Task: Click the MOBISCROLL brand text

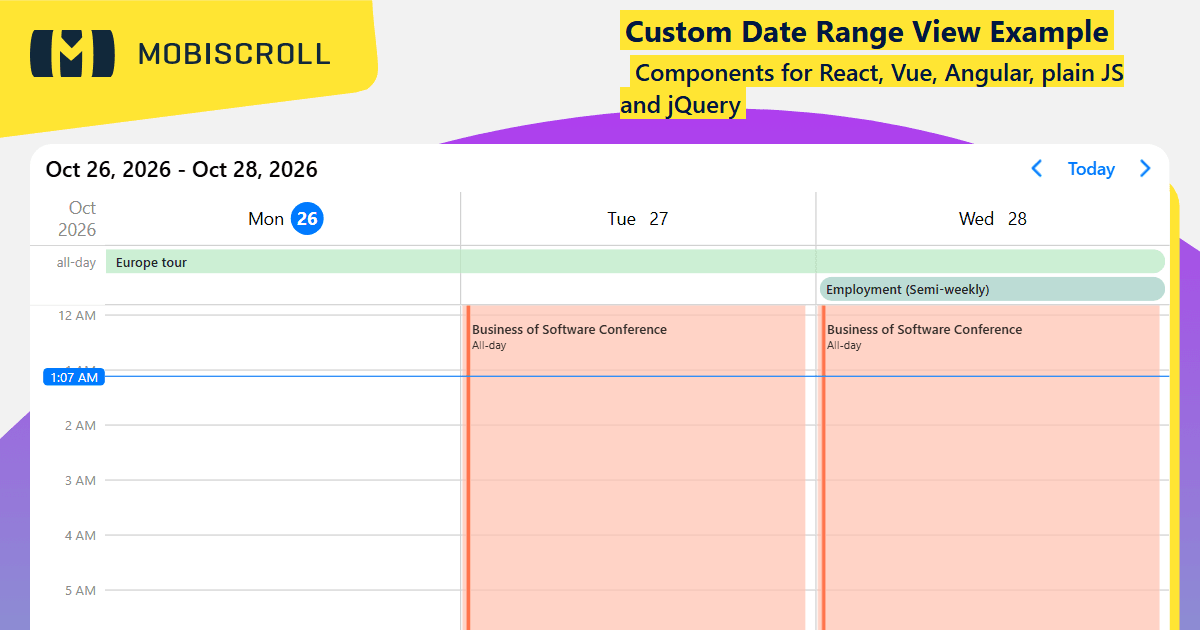Action: [234, 54]
